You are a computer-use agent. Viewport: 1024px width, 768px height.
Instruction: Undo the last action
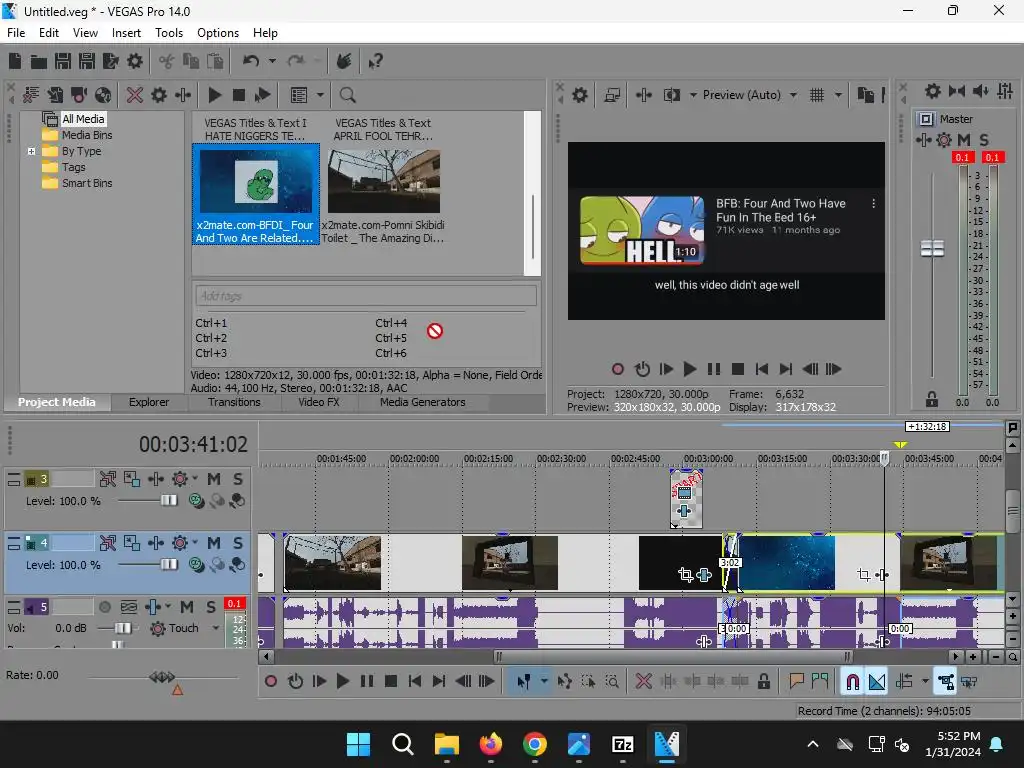[x=251, y=61]
